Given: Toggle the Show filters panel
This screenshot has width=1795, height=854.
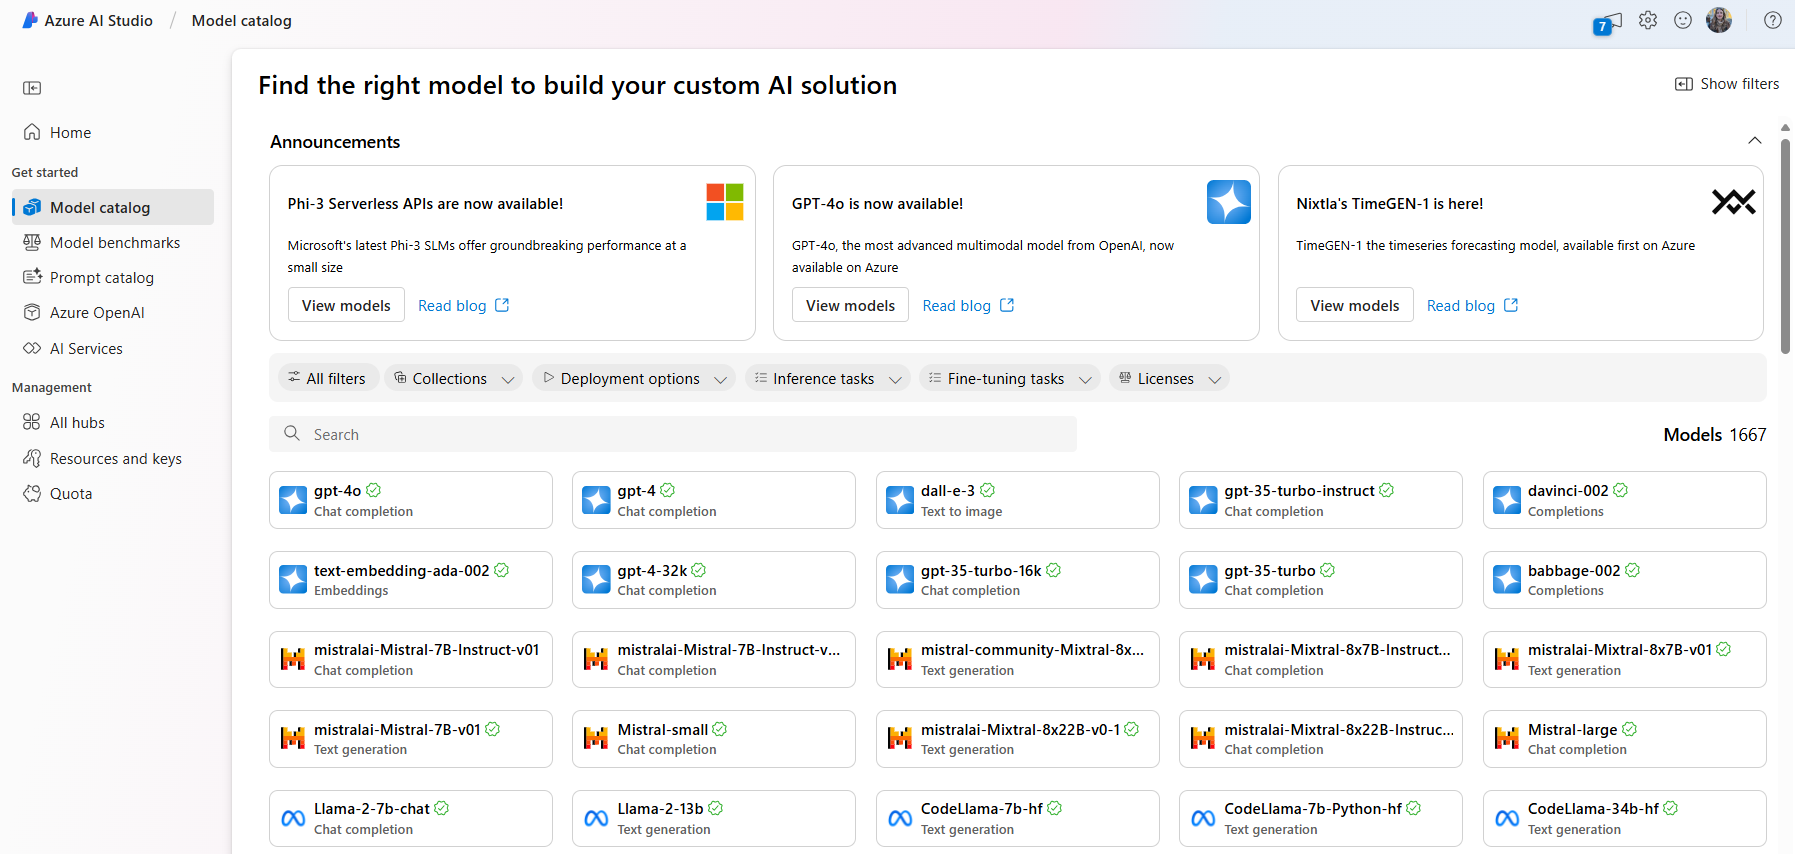Looking at the screenshot, I should 1727,84.
